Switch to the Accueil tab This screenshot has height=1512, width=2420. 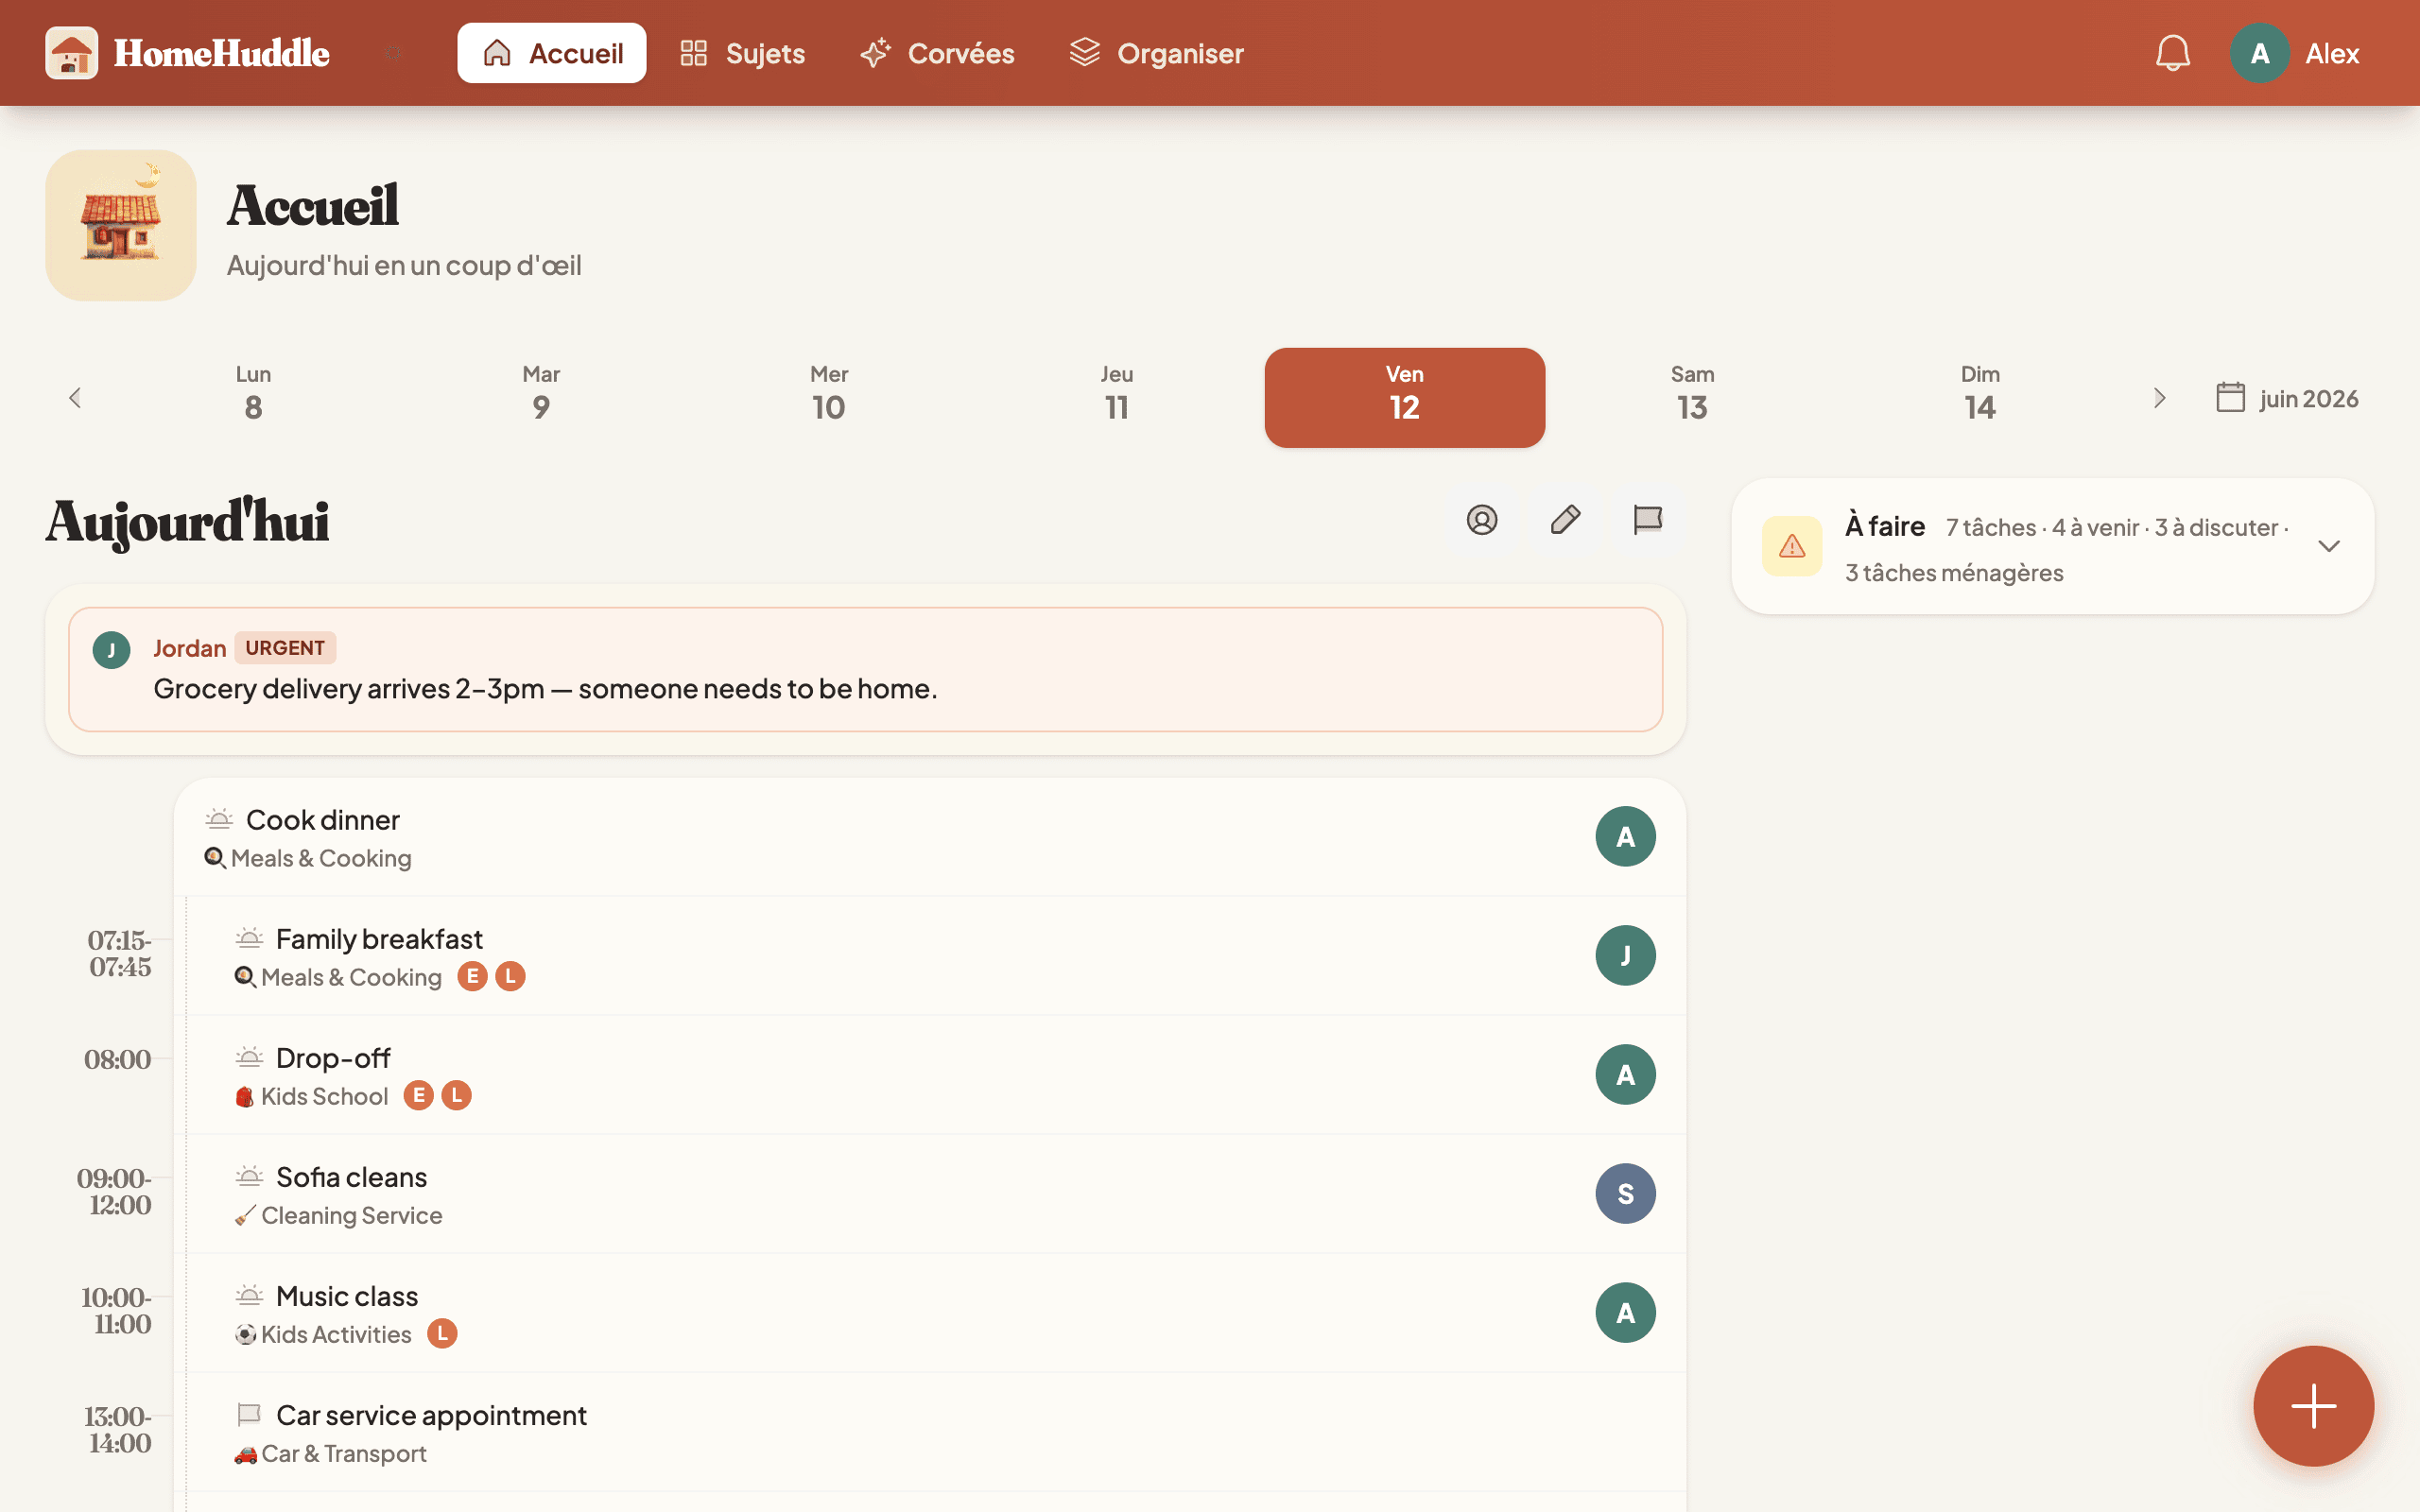click(x=552, y=53)
